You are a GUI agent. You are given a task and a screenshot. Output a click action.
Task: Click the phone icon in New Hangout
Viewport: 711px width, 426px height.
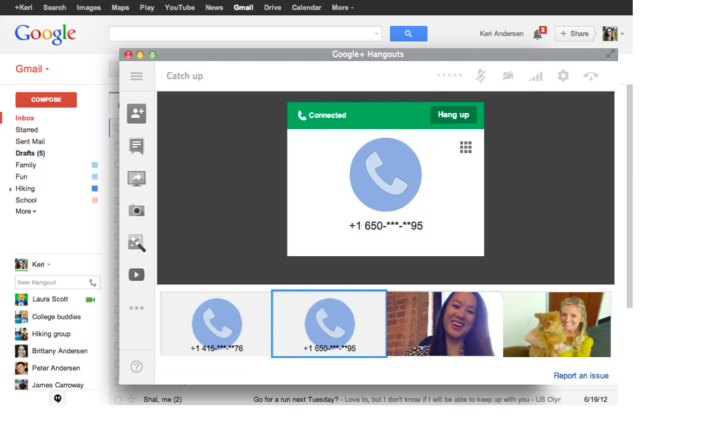[93, 282]
